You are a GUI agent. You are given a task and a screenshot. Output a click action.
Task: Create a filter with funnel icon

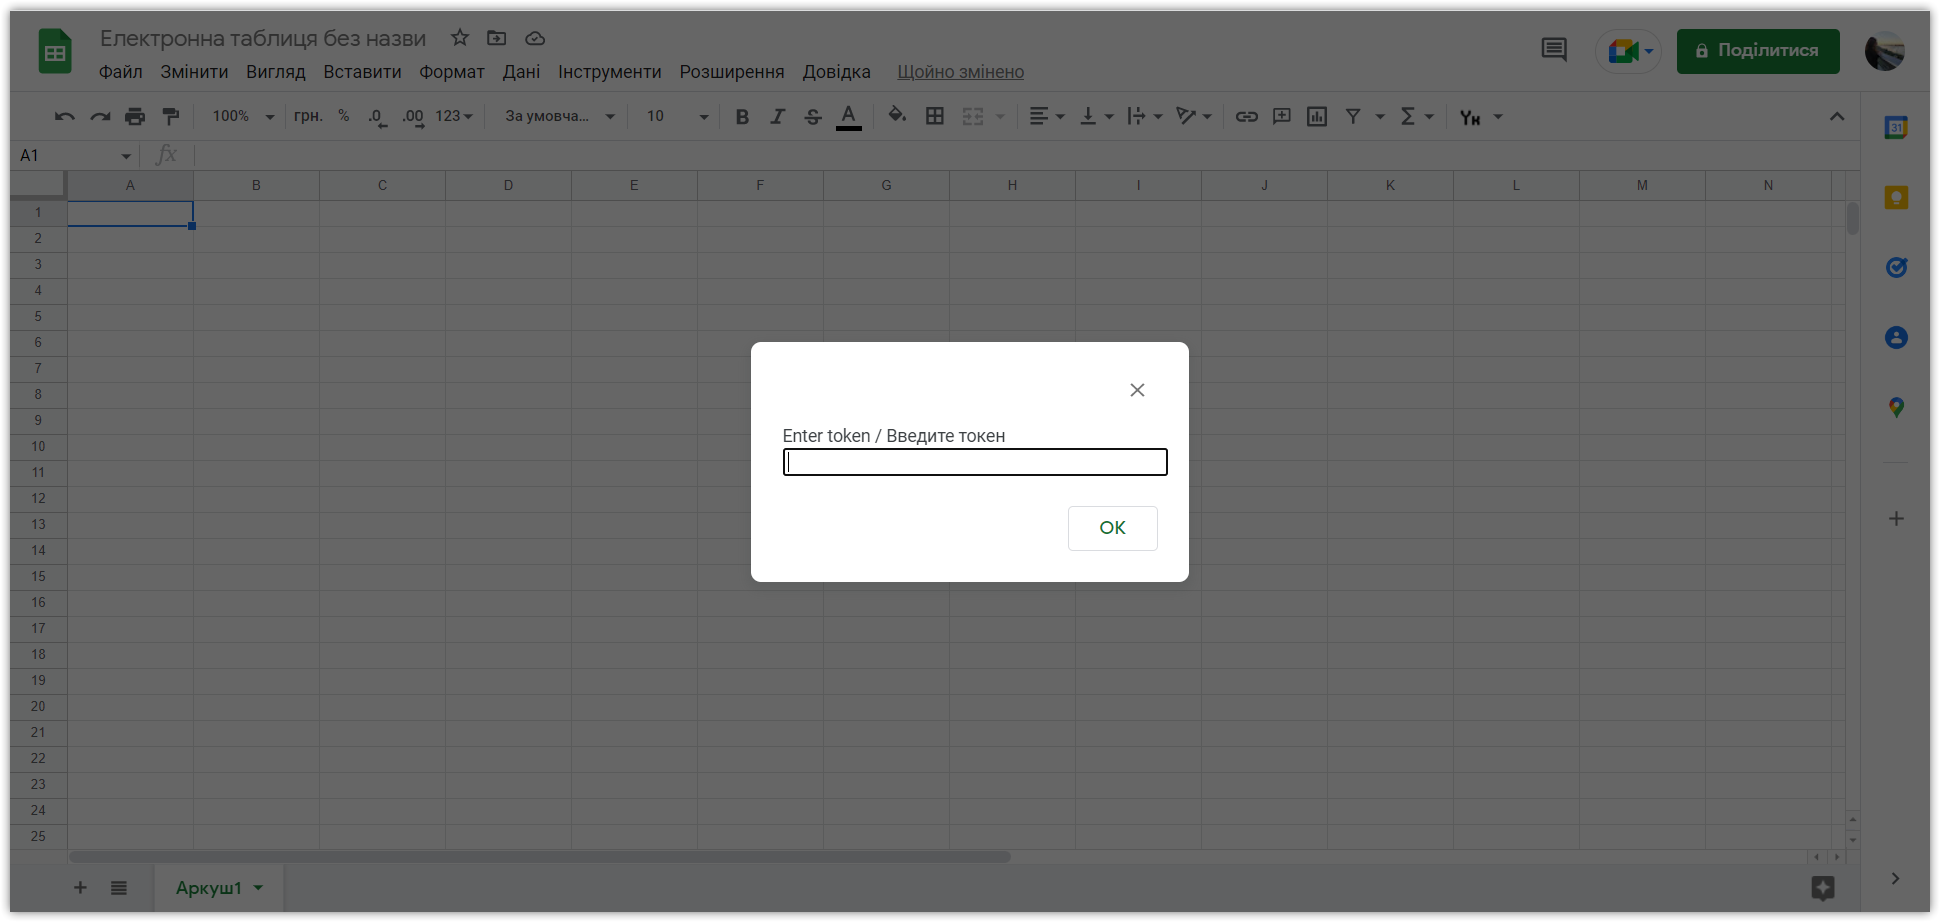click(1353, 117)
